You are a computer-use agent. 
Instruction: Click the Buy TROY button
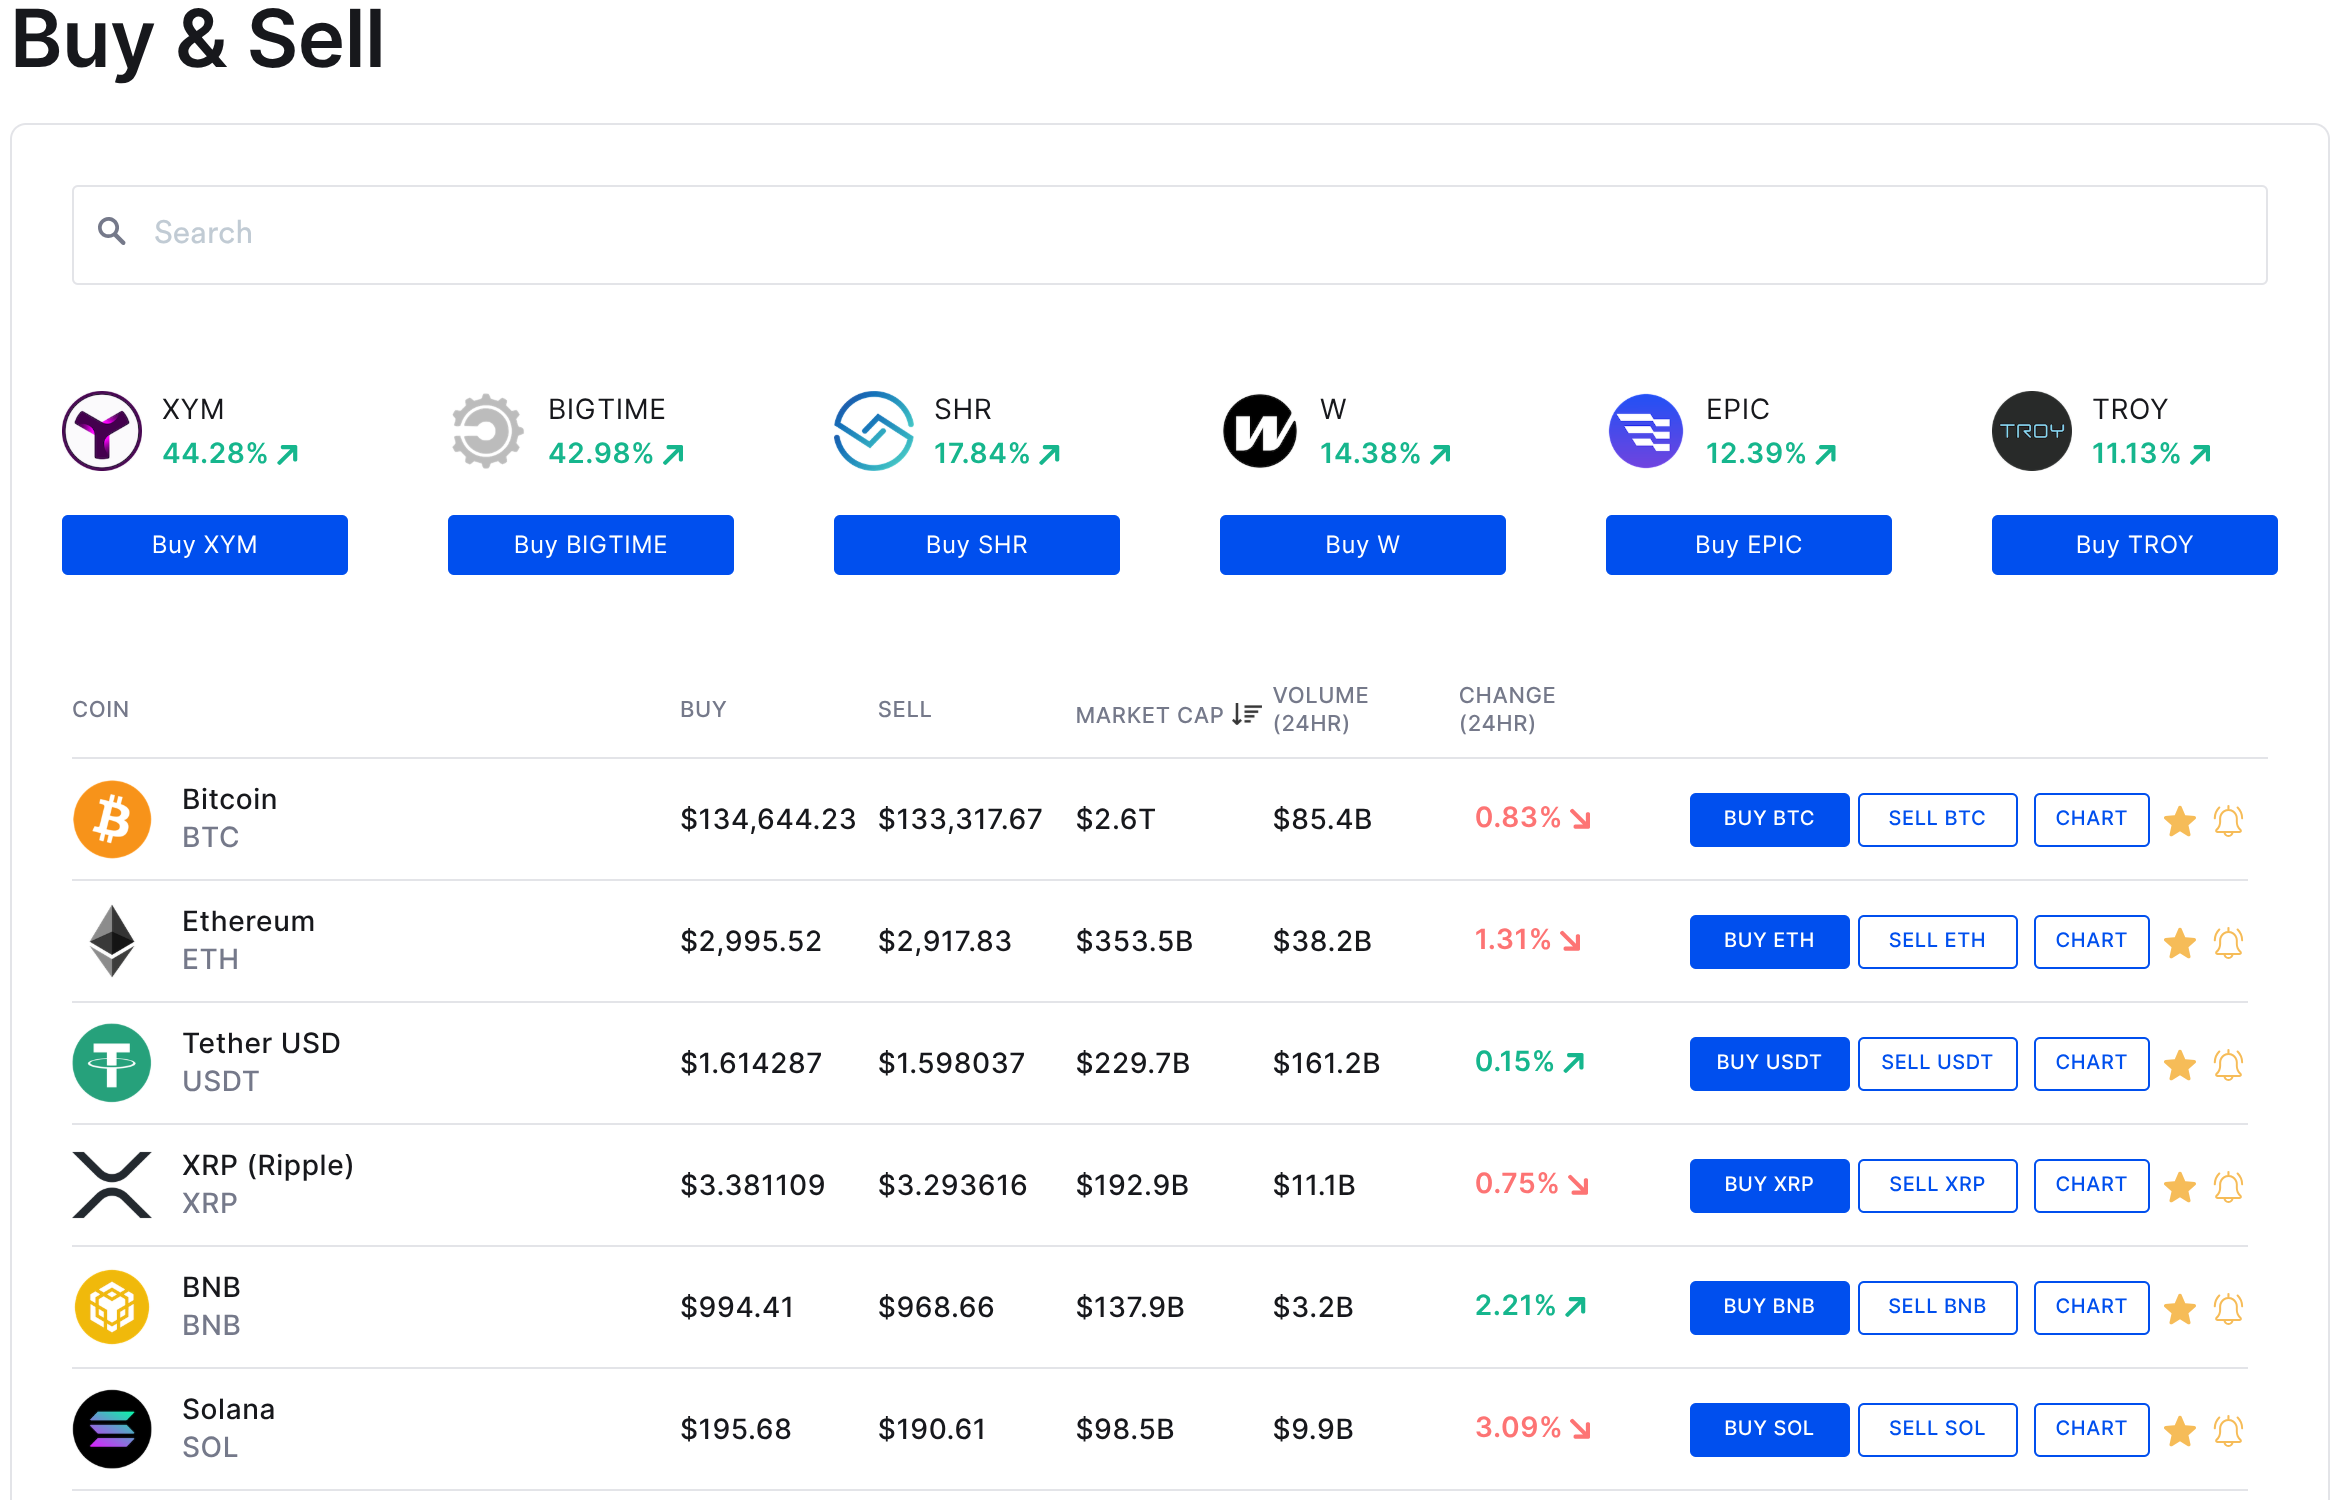(2135, 545)
